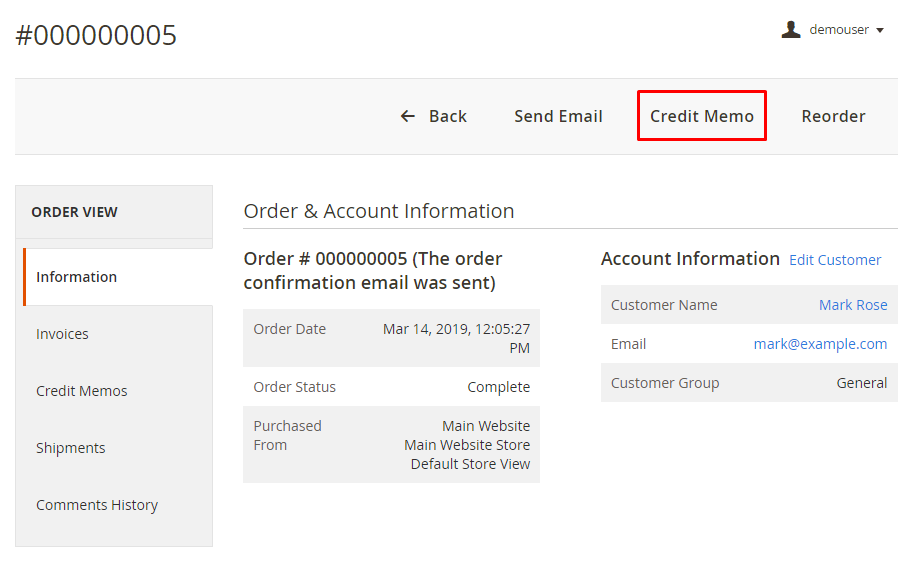Image resolution: width=915 pixels, height=579 pixels.
Task: Click the Reorder button
Action: coord(833,116)
